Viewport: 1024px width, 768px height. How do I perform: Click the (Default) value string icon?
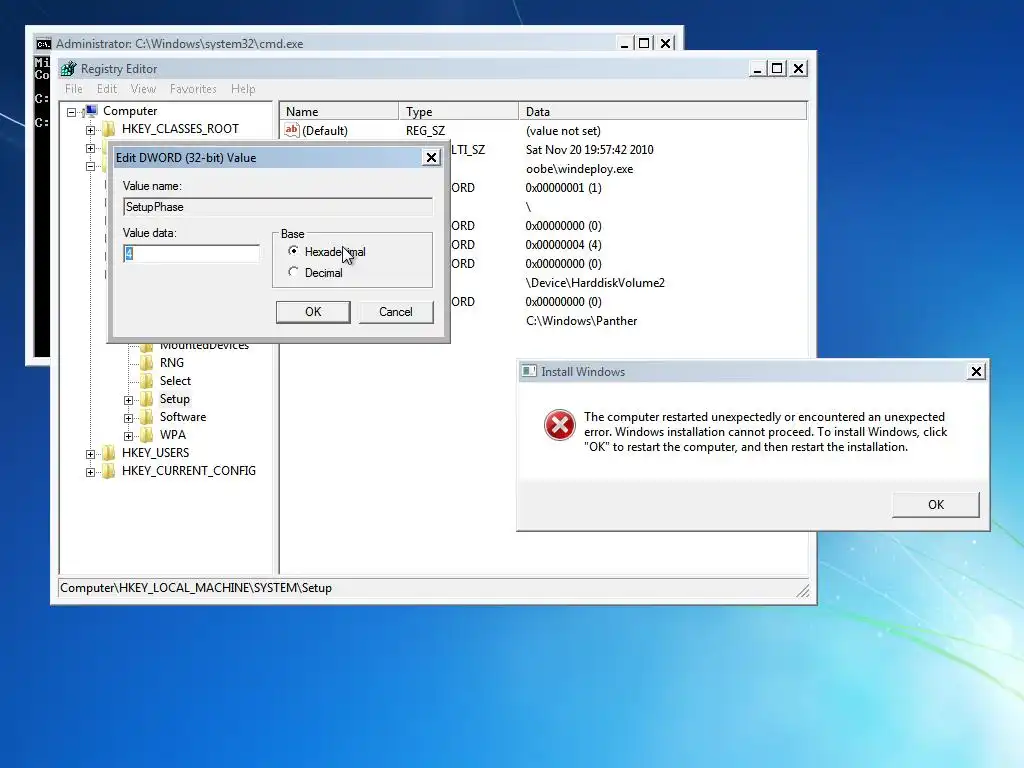coord(291,130)
